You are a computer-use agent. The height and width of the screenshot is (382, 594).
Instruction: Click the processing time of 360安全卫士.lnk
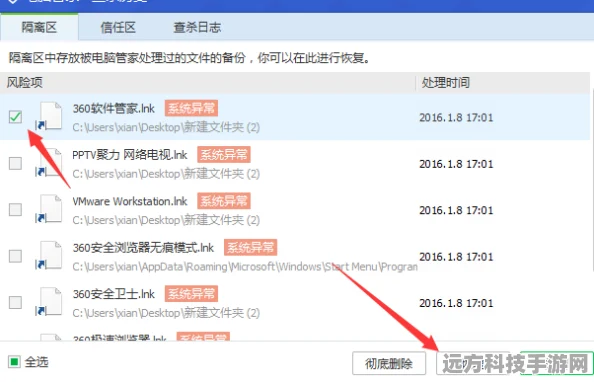(456, 303)
